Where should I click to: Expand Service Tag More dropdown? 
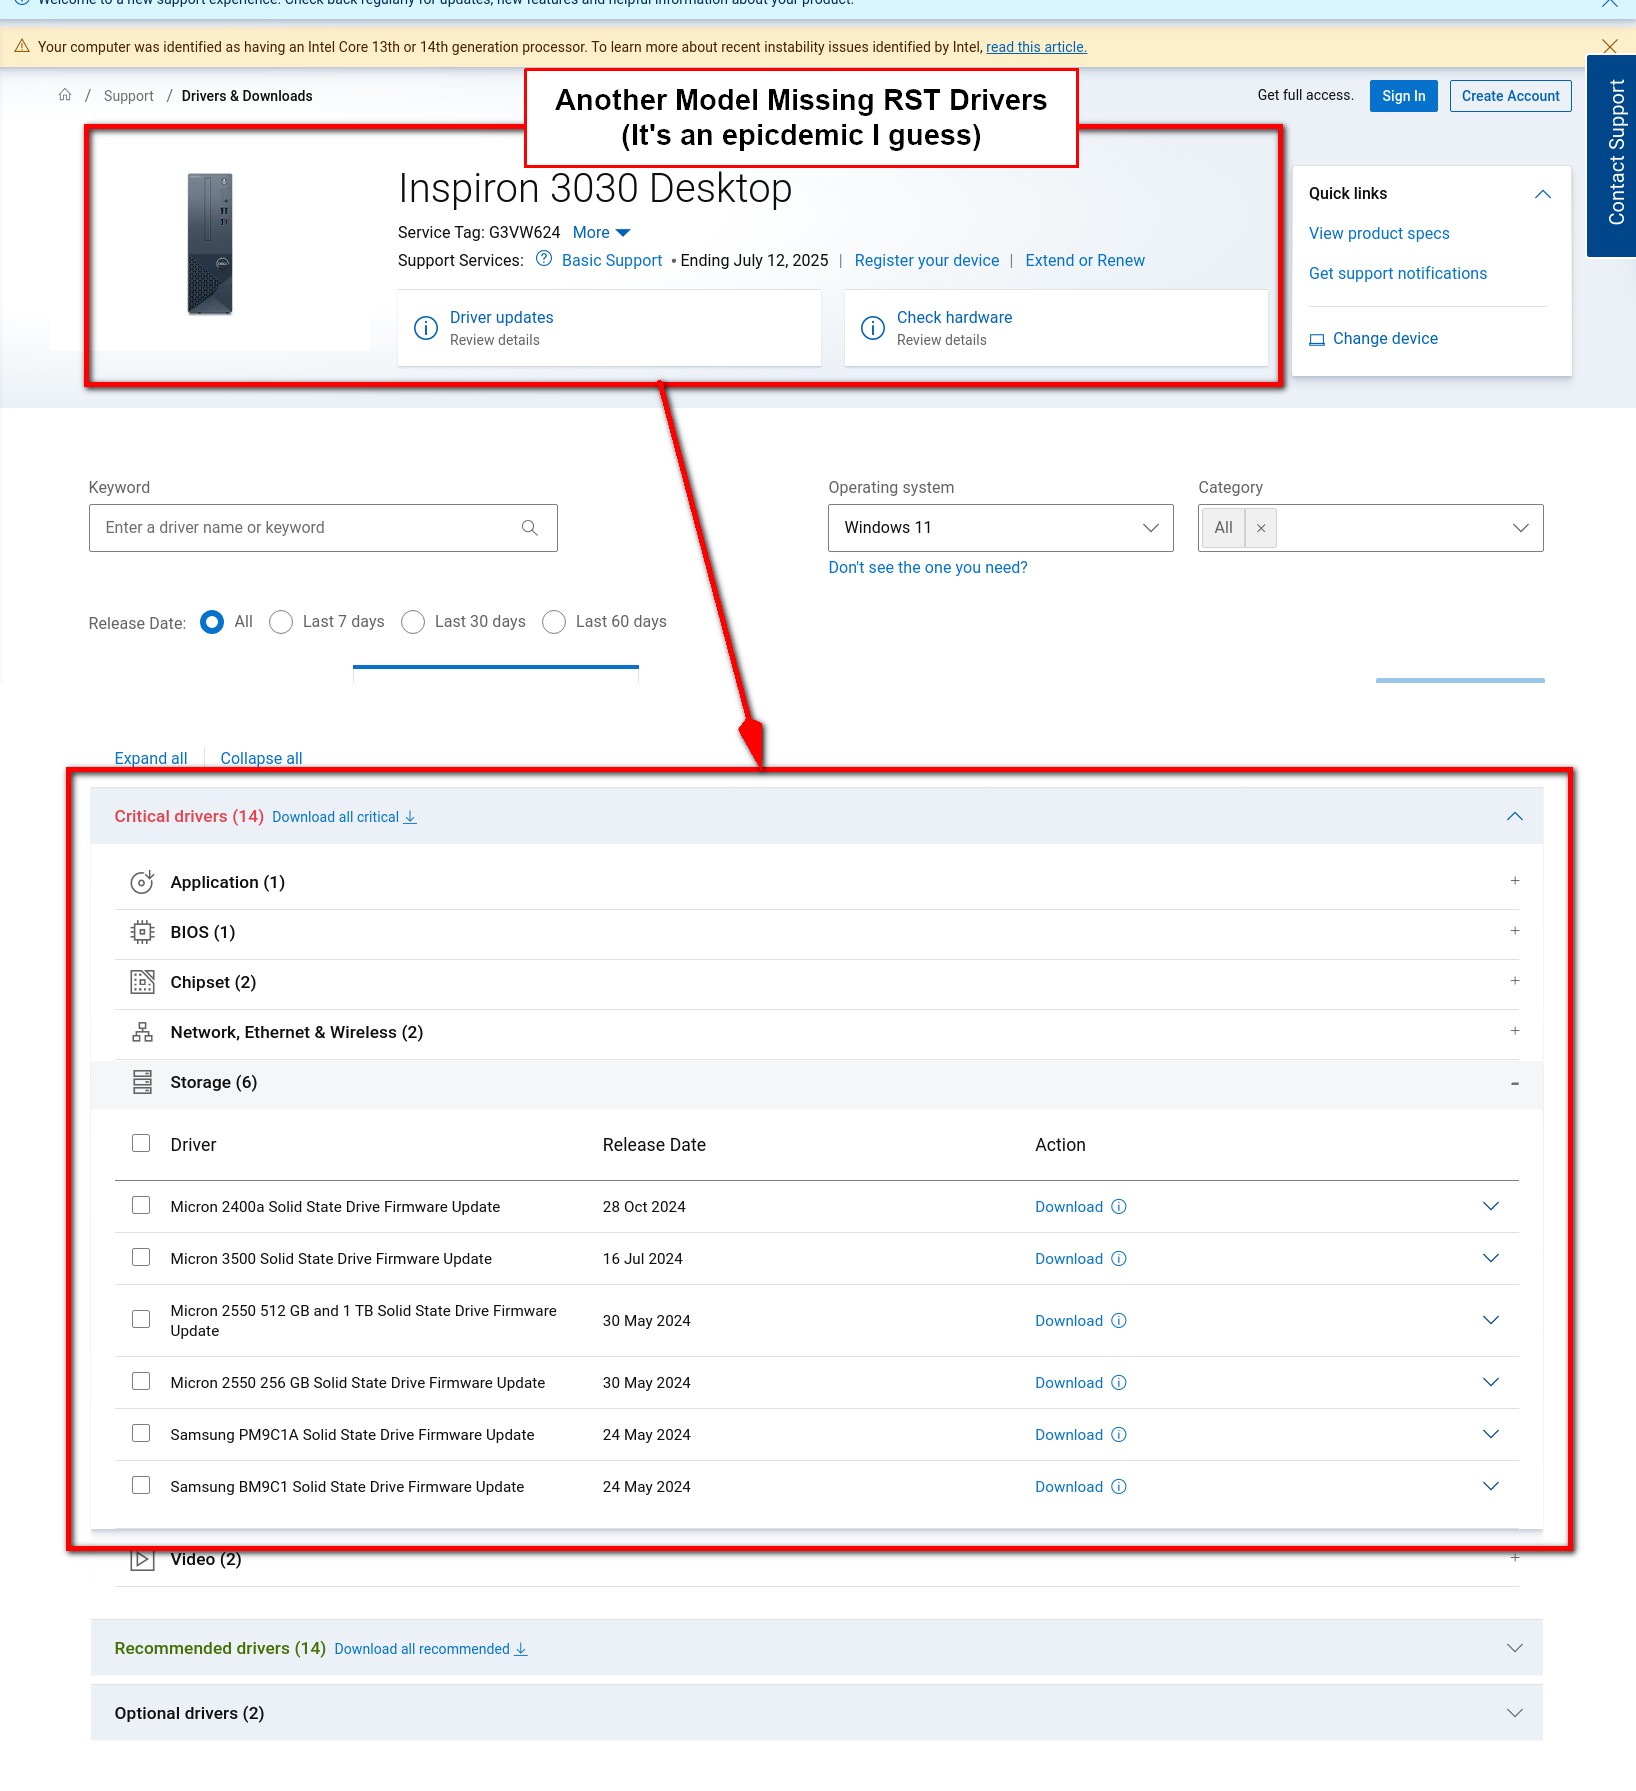point(601,232)
